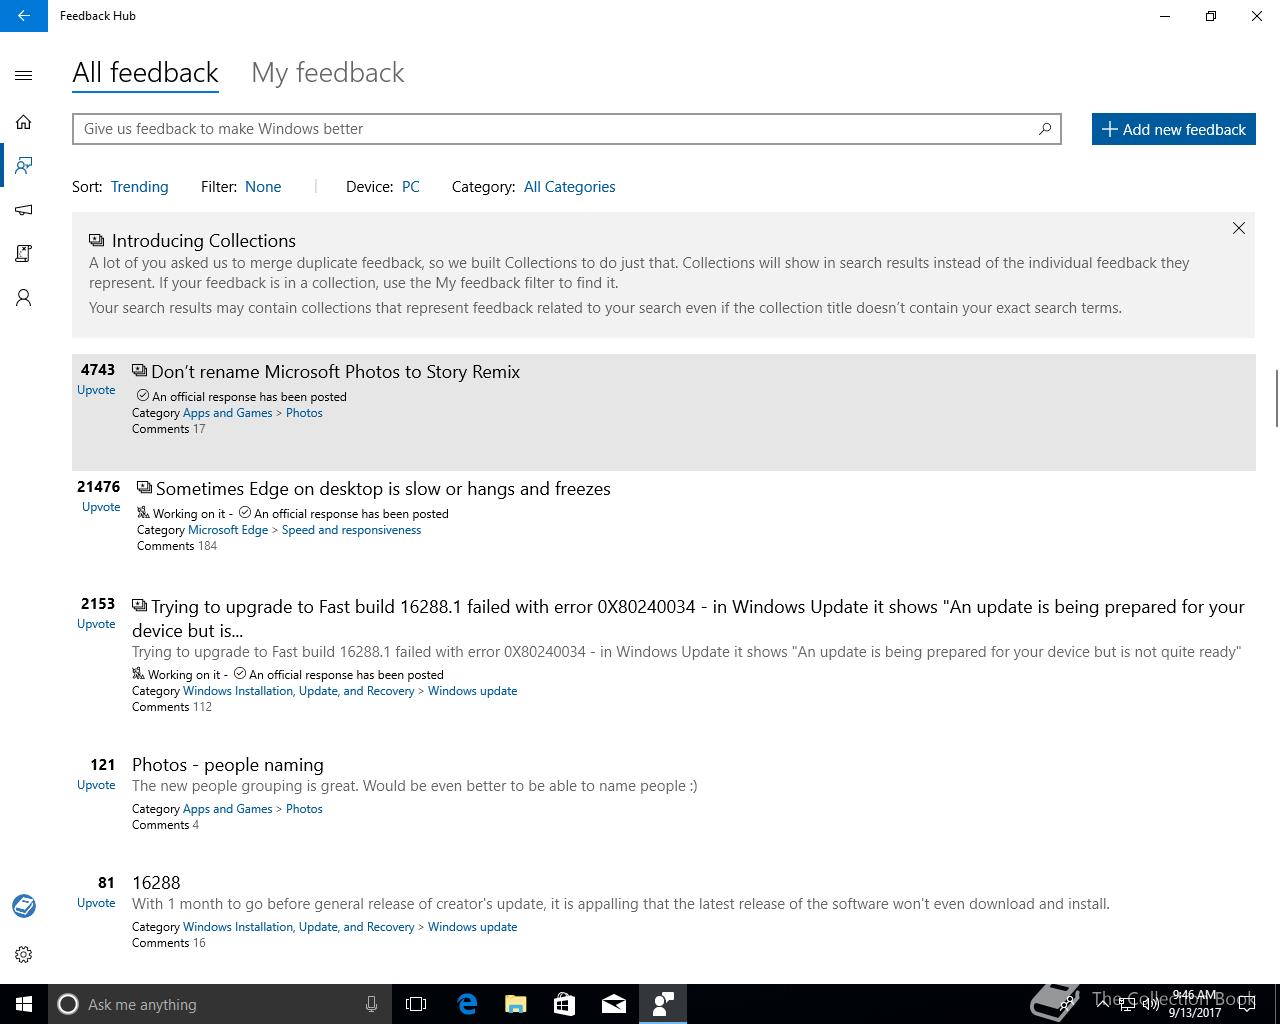Viewport: 1280px width, 1024px height.
Task: Open Profile person icon in sidebar
Action: [x=24, y=298]
